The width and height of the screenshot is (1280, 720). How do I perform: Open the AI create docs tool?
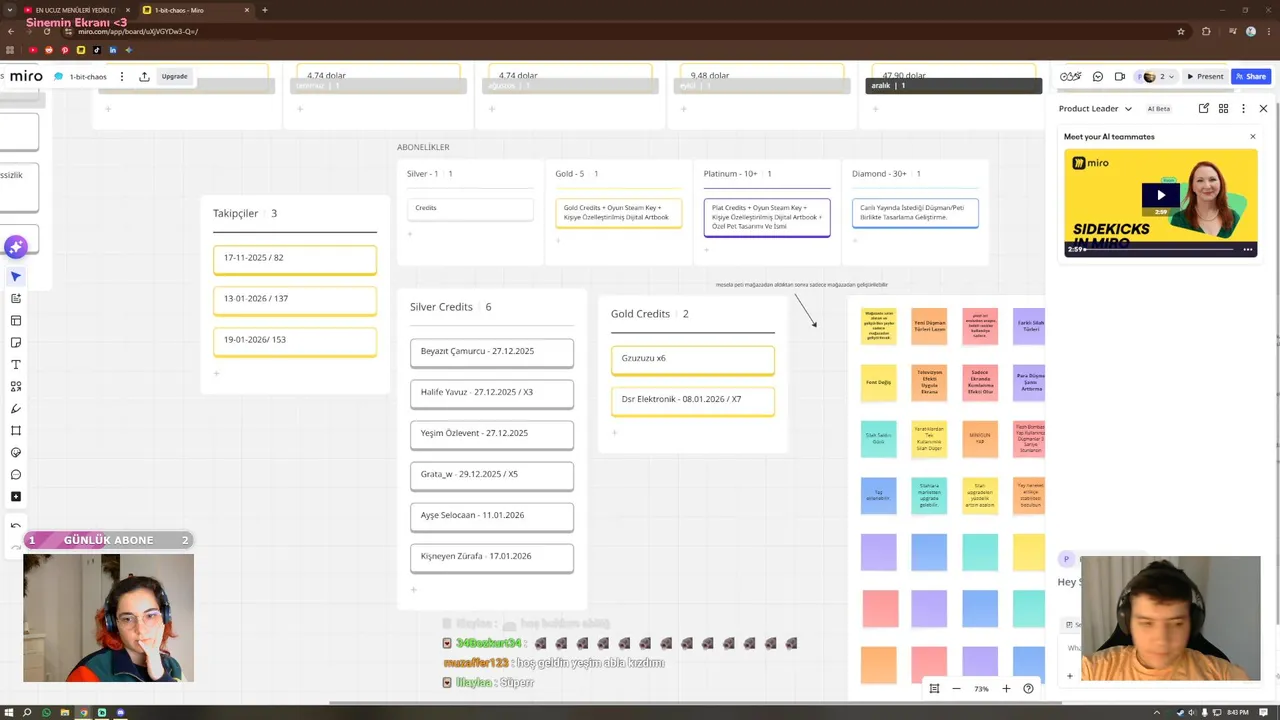coord(16,299)
